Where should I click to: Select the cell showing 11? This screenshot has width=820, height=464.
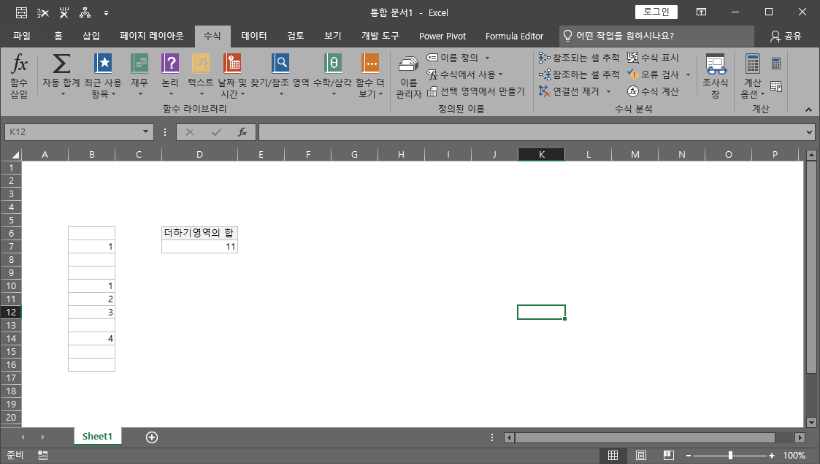pos(199,246)
